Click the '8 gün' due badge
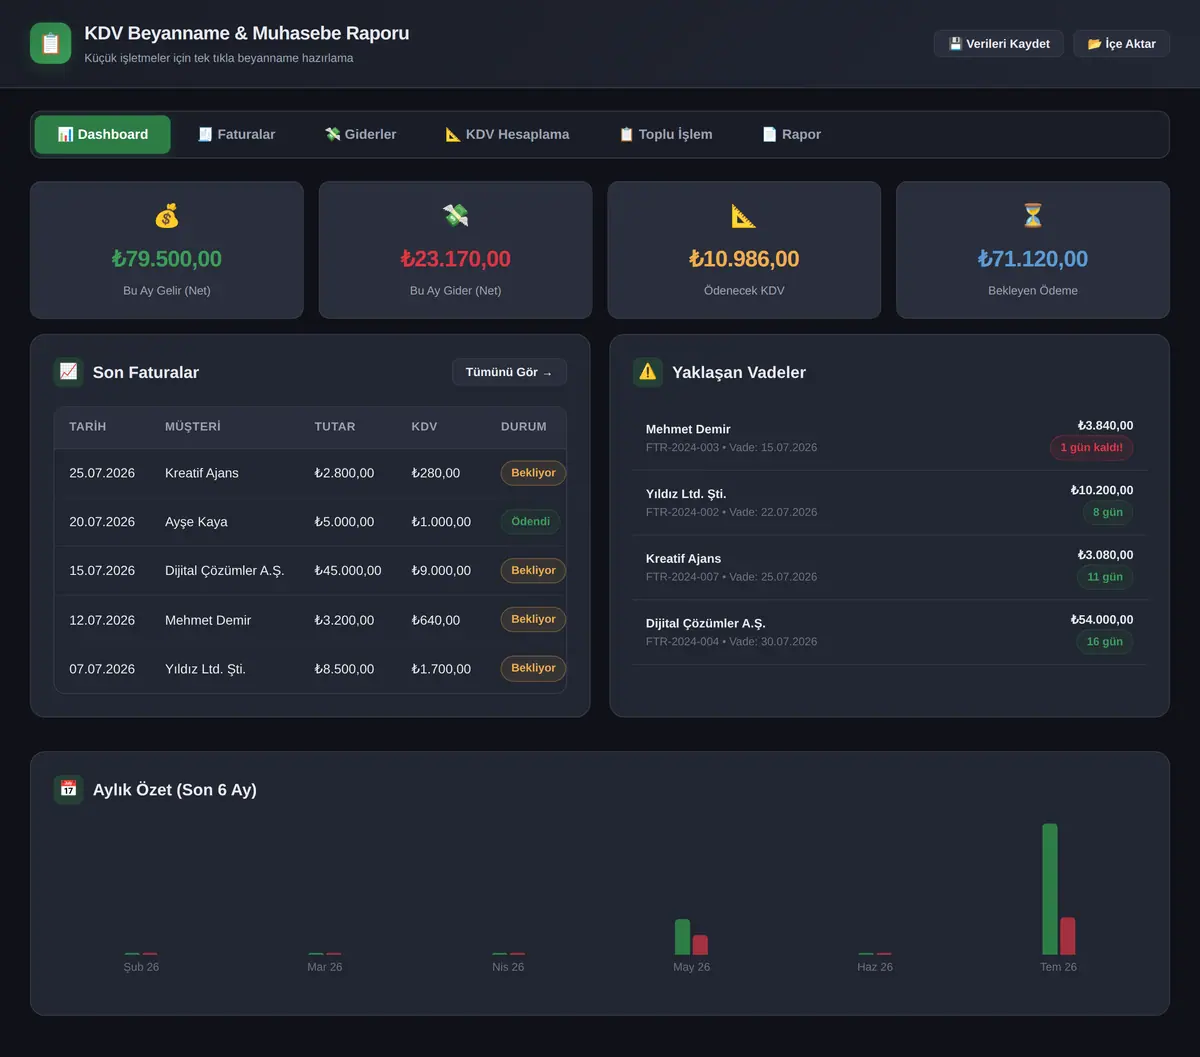This screenshot has width=1200, height=1057. point(1108,513)
